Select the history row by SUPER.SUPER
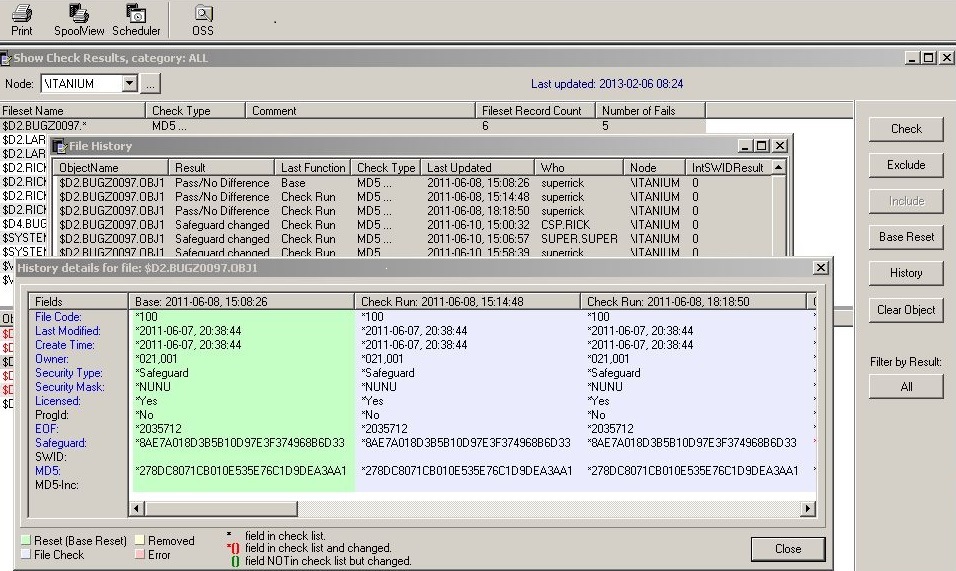The image size is (956, 571). (x=413, y=239)
